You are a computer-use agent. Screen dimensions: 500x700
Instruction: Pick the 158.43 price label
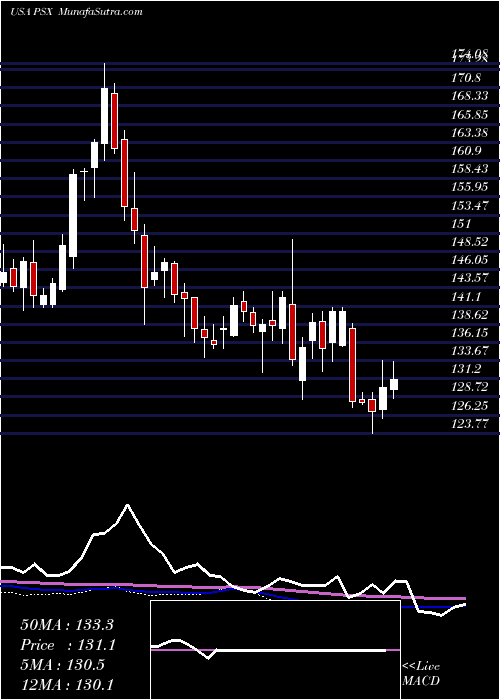click(x=470, y=169)
